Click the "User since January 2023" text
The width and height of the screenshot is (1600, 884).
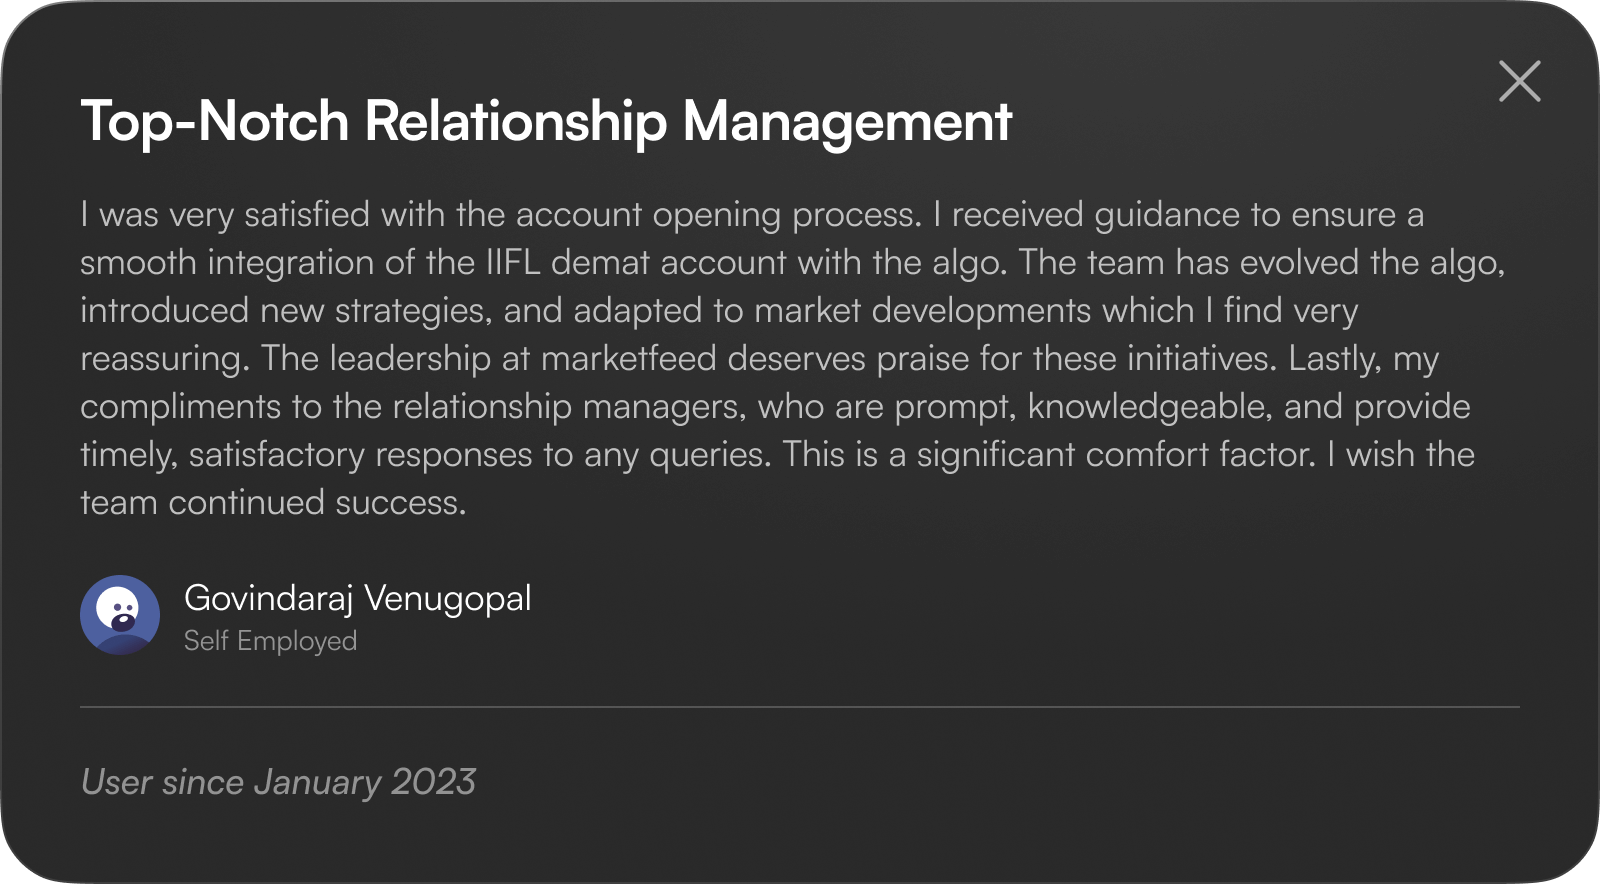[x=278, y=782]
